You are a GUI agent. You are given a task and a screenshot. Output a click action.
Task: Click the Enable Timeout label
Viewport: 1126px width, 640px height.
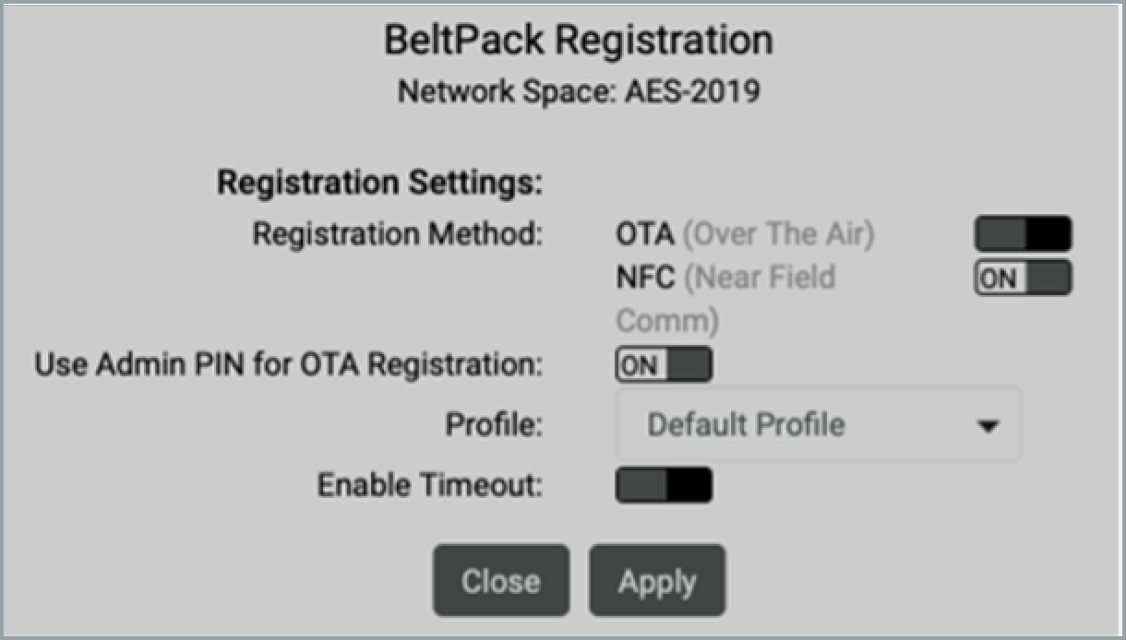tap(430, 485)
